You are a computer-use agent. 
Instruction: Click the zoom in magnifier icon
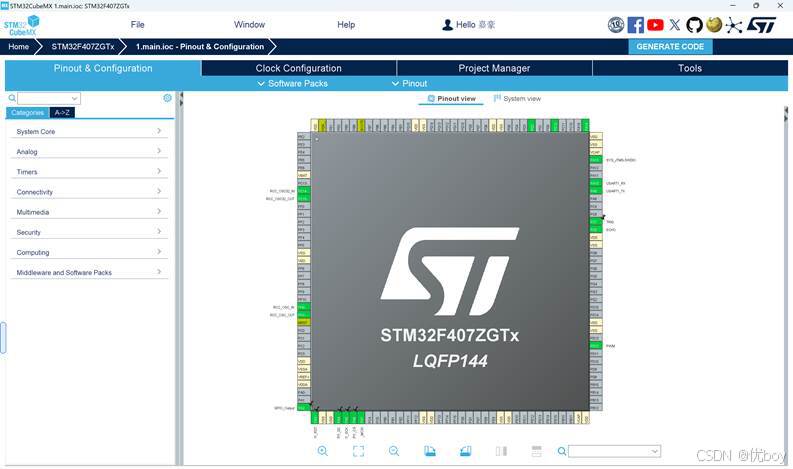[x=323, y=451]
